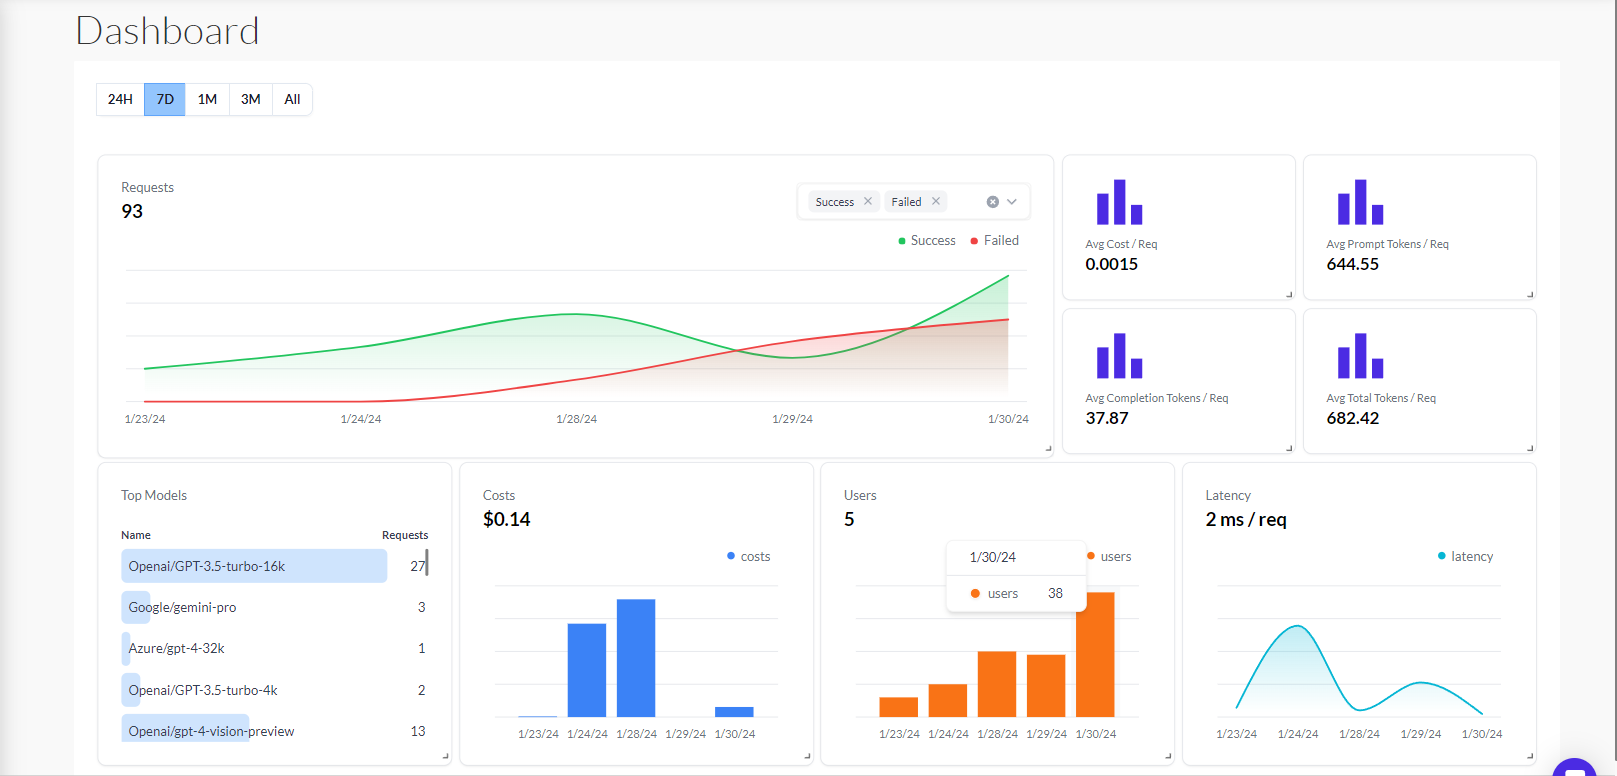
Task: Select the Google/gemini-pro model row
Action: (x=274, y=607)
